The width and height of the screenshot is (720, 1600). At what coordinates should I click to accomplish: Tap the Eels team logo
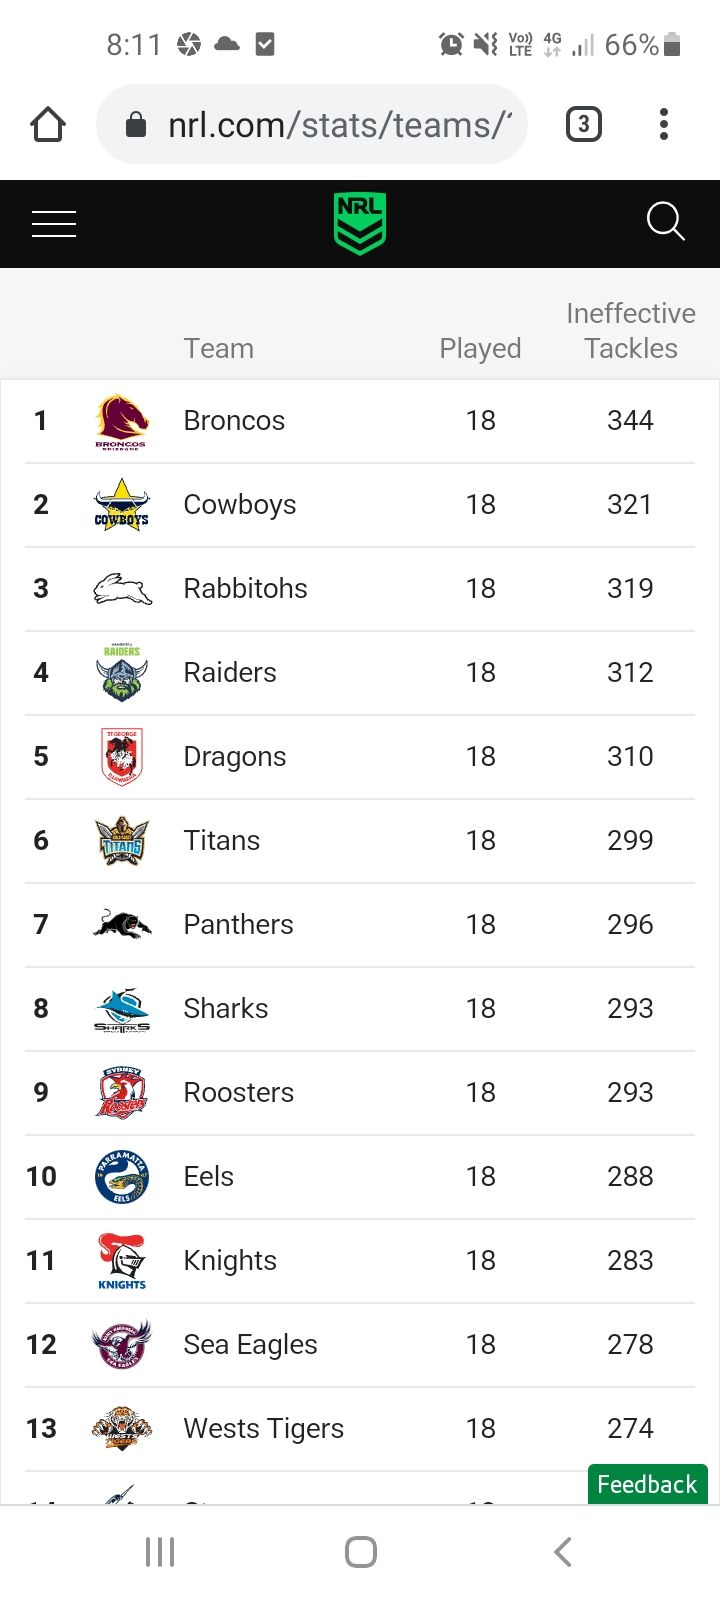tap(122, 1176)
